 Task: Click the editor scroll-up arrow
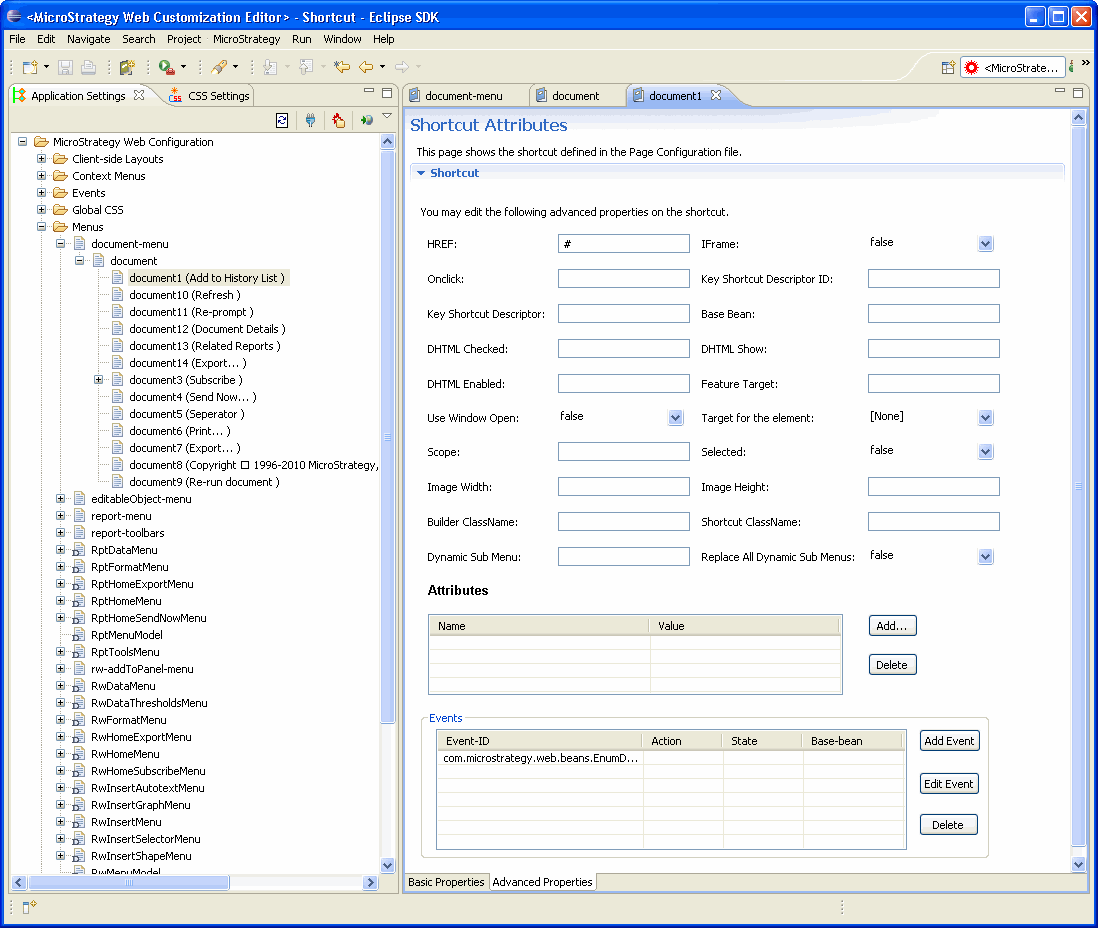(x=1078, y=118)
